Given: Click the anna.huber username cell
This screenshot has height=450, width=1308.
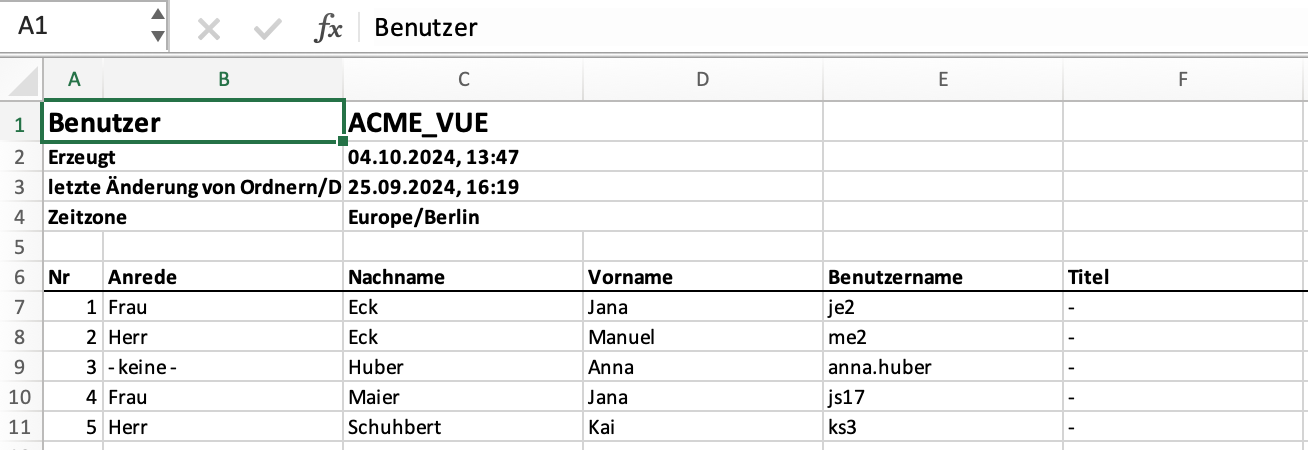Looking at the screenshot, I should (942, 367).
